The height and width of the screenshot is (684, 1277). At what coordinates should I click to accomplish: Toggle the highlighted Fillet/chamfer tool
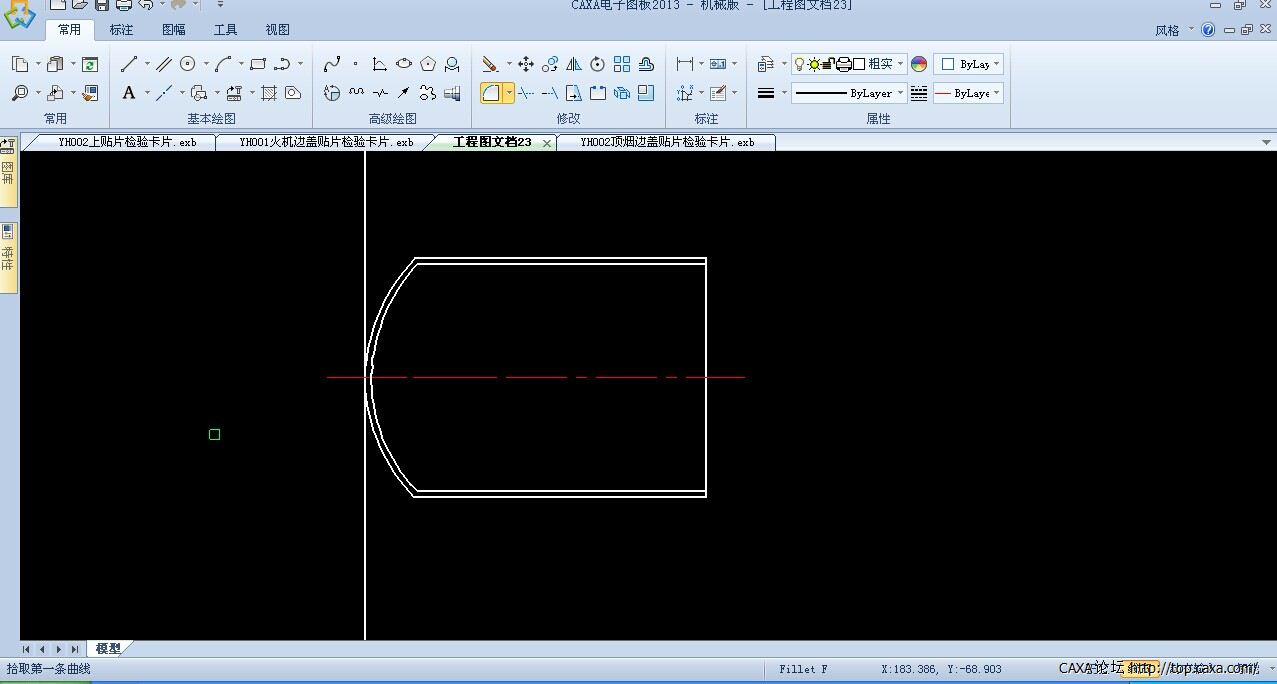491,93
